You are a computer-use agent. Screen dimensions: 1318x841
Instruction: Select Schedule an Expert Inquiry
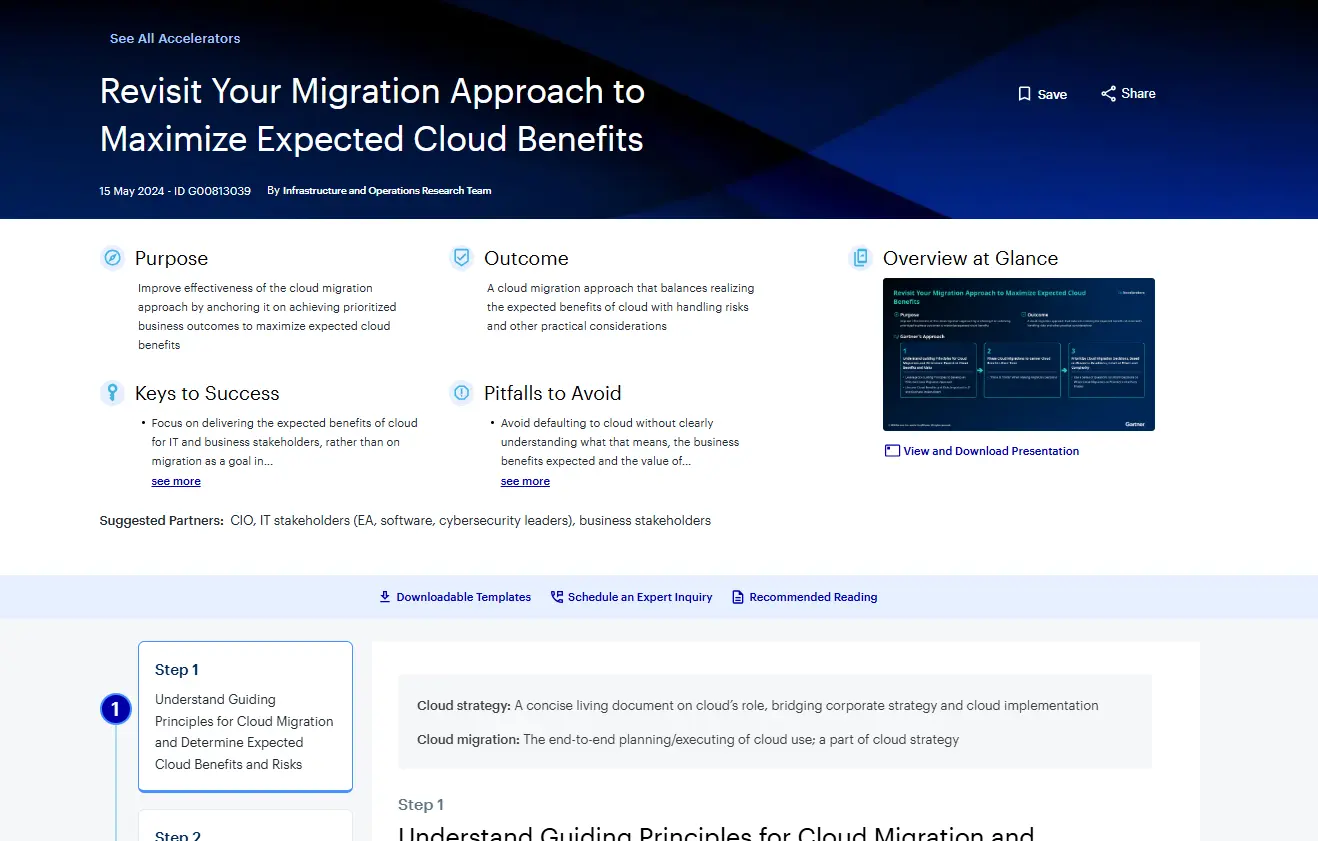point(640,596)
